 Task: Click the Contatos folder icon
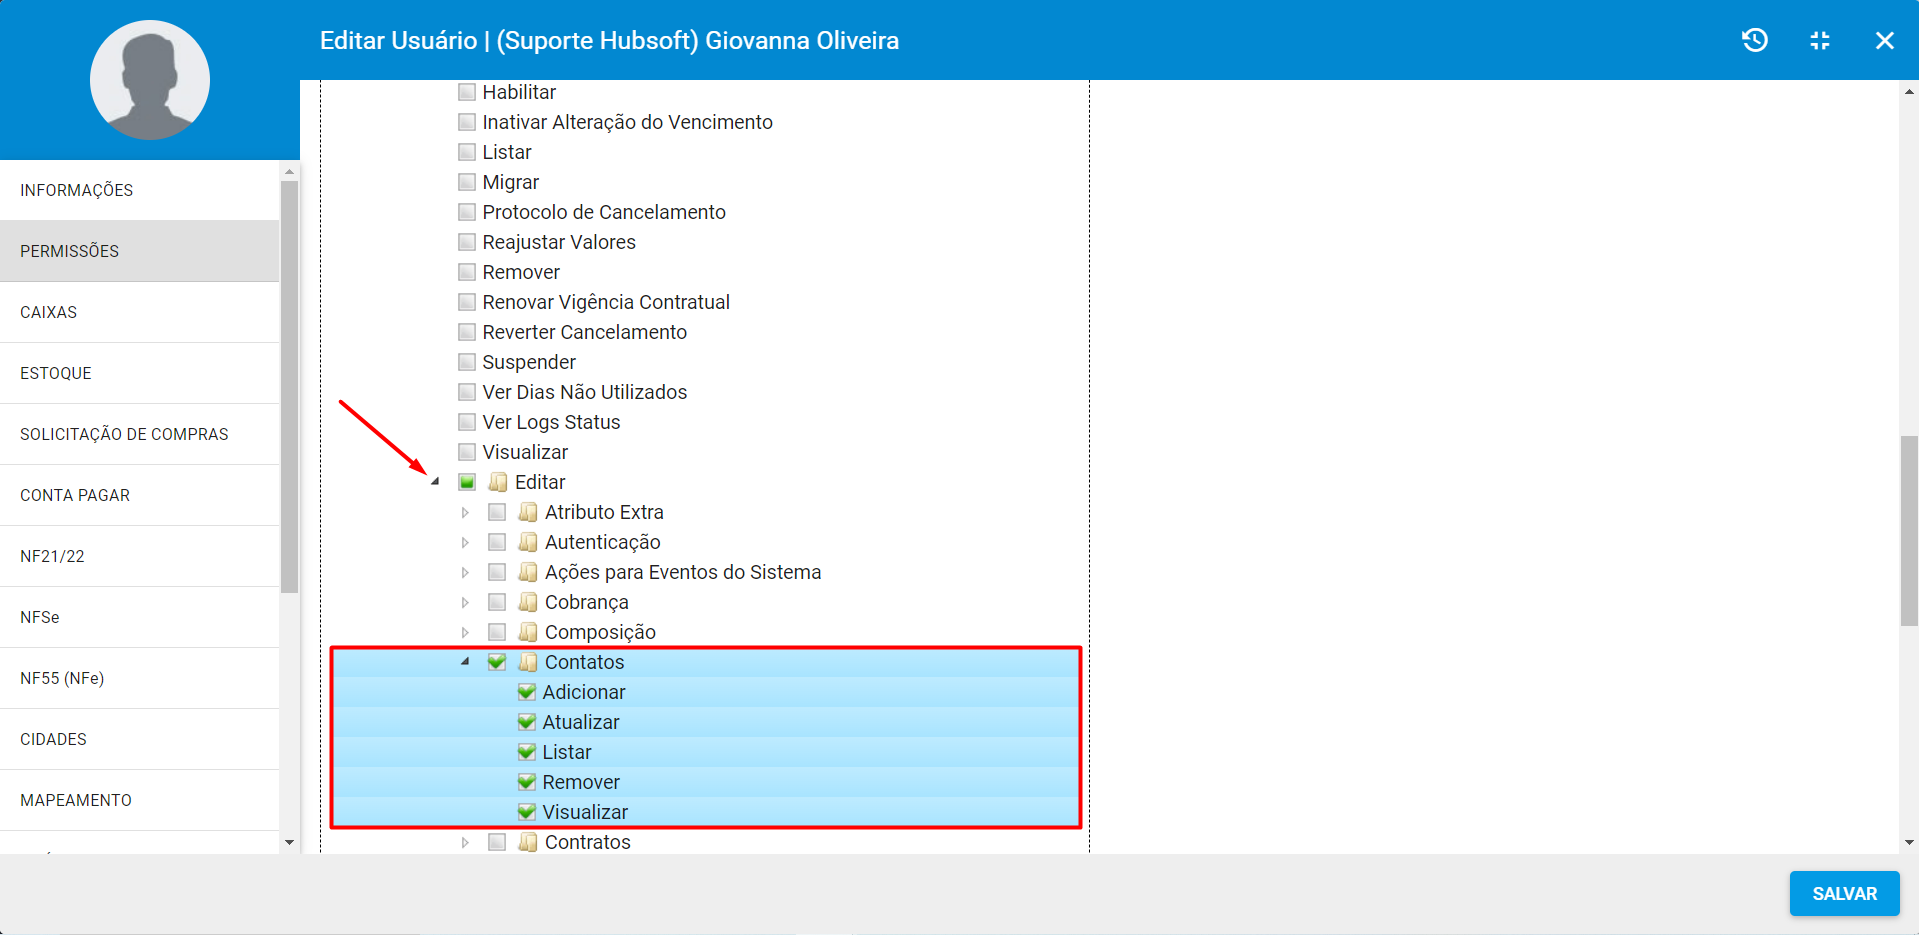click(x=528, y=662)
